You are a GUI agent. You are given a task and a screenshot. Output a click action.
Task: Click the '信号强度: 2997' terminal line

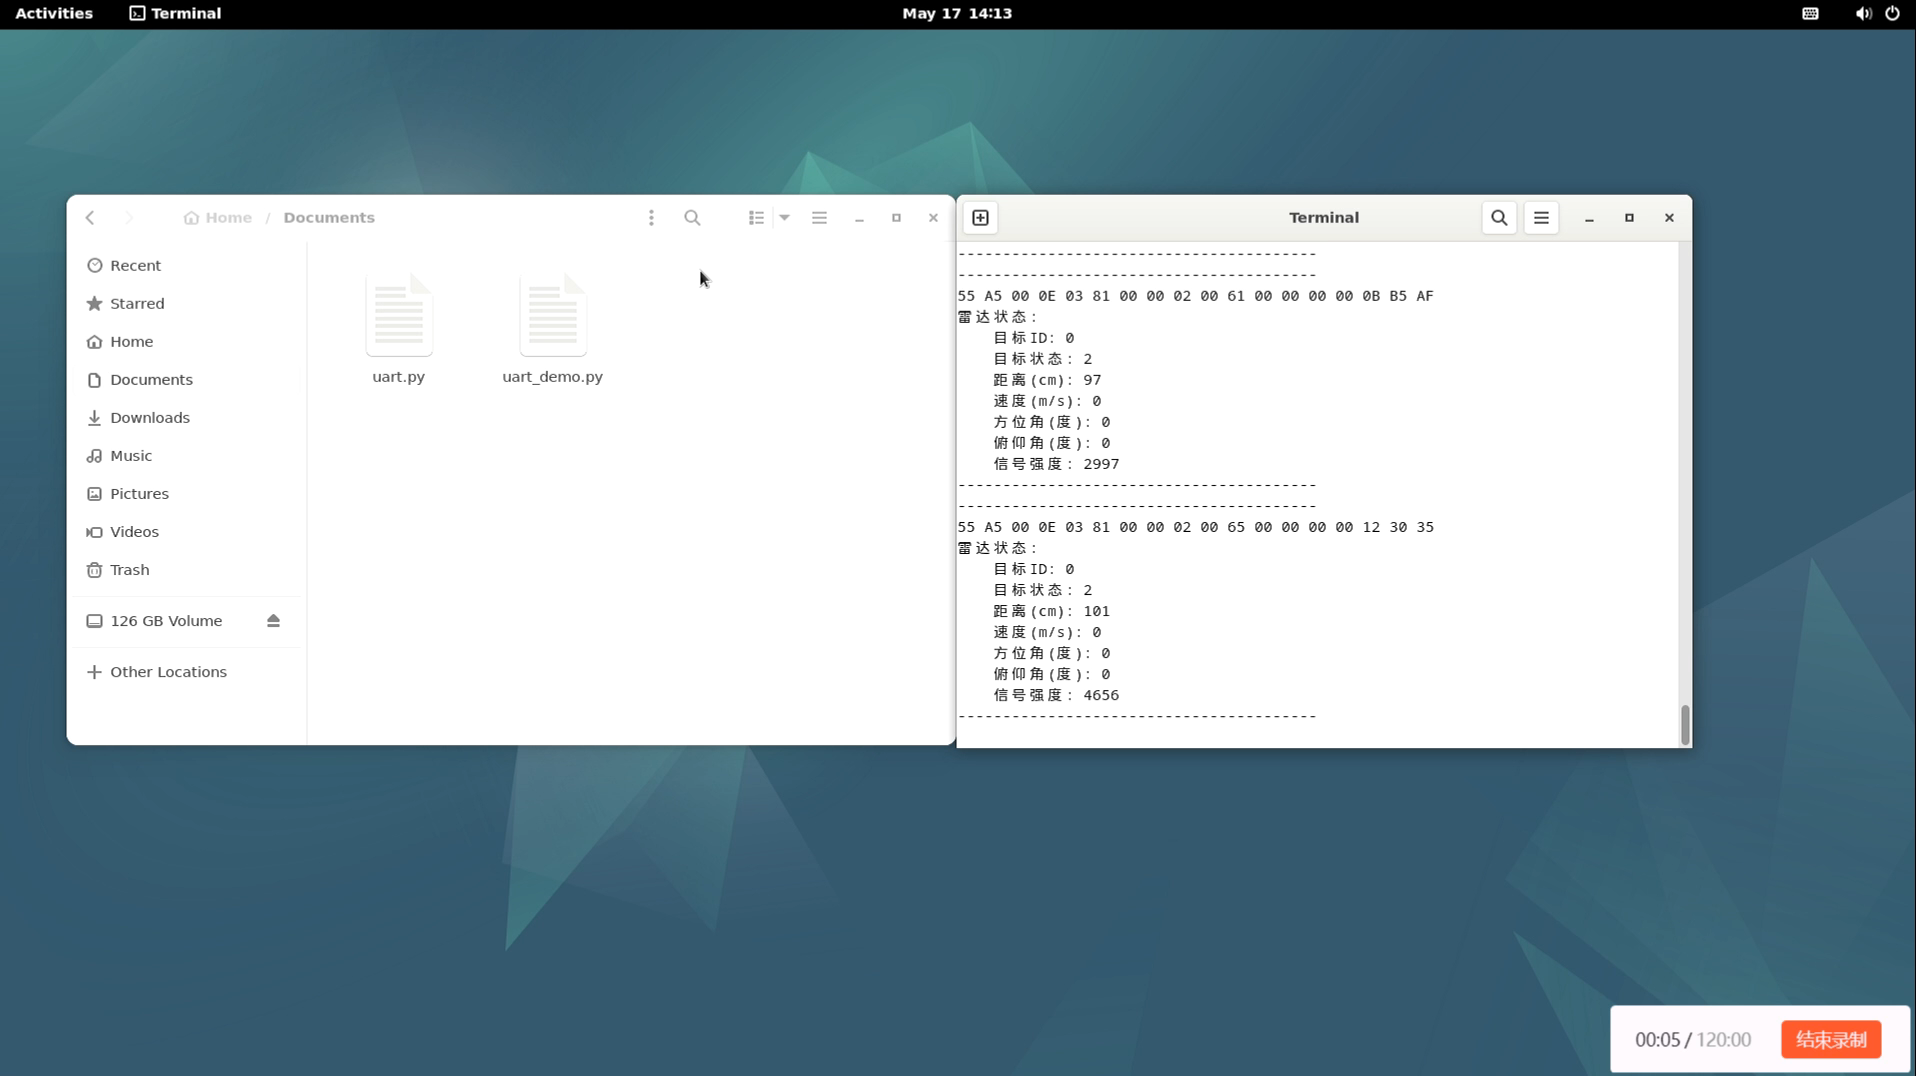1056,464
